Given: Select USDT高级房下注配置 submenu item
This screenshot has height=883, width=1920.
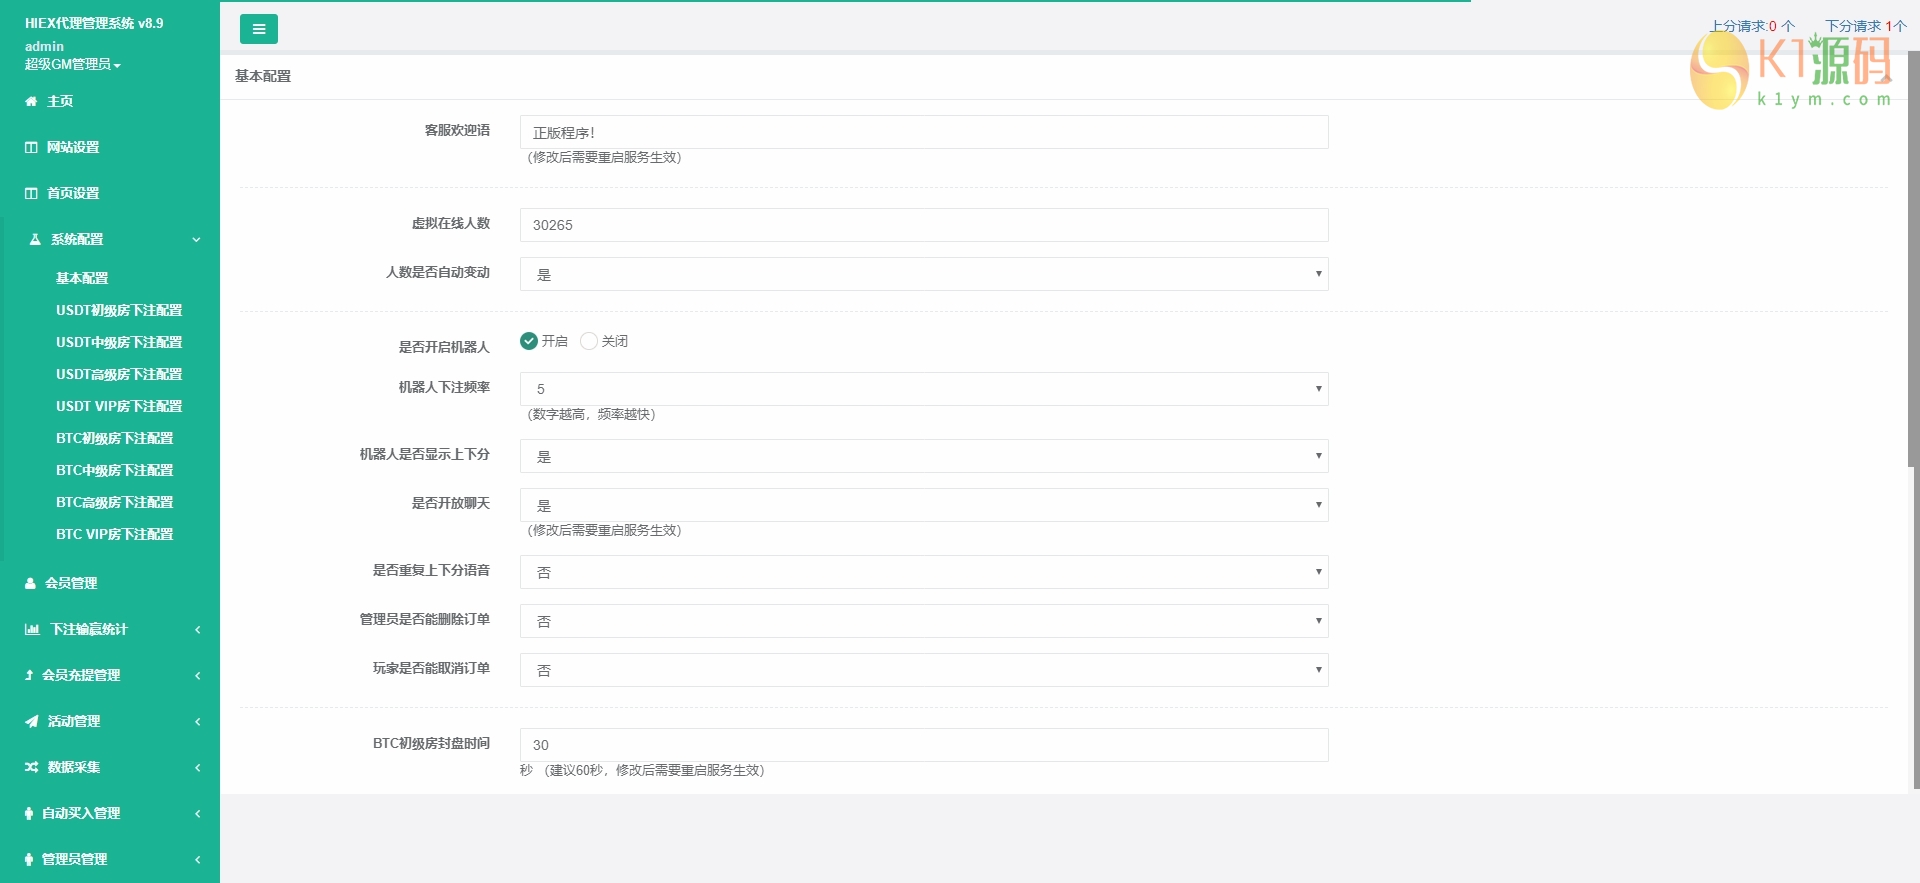Looking at the screenshot, I should pos(119,374).
